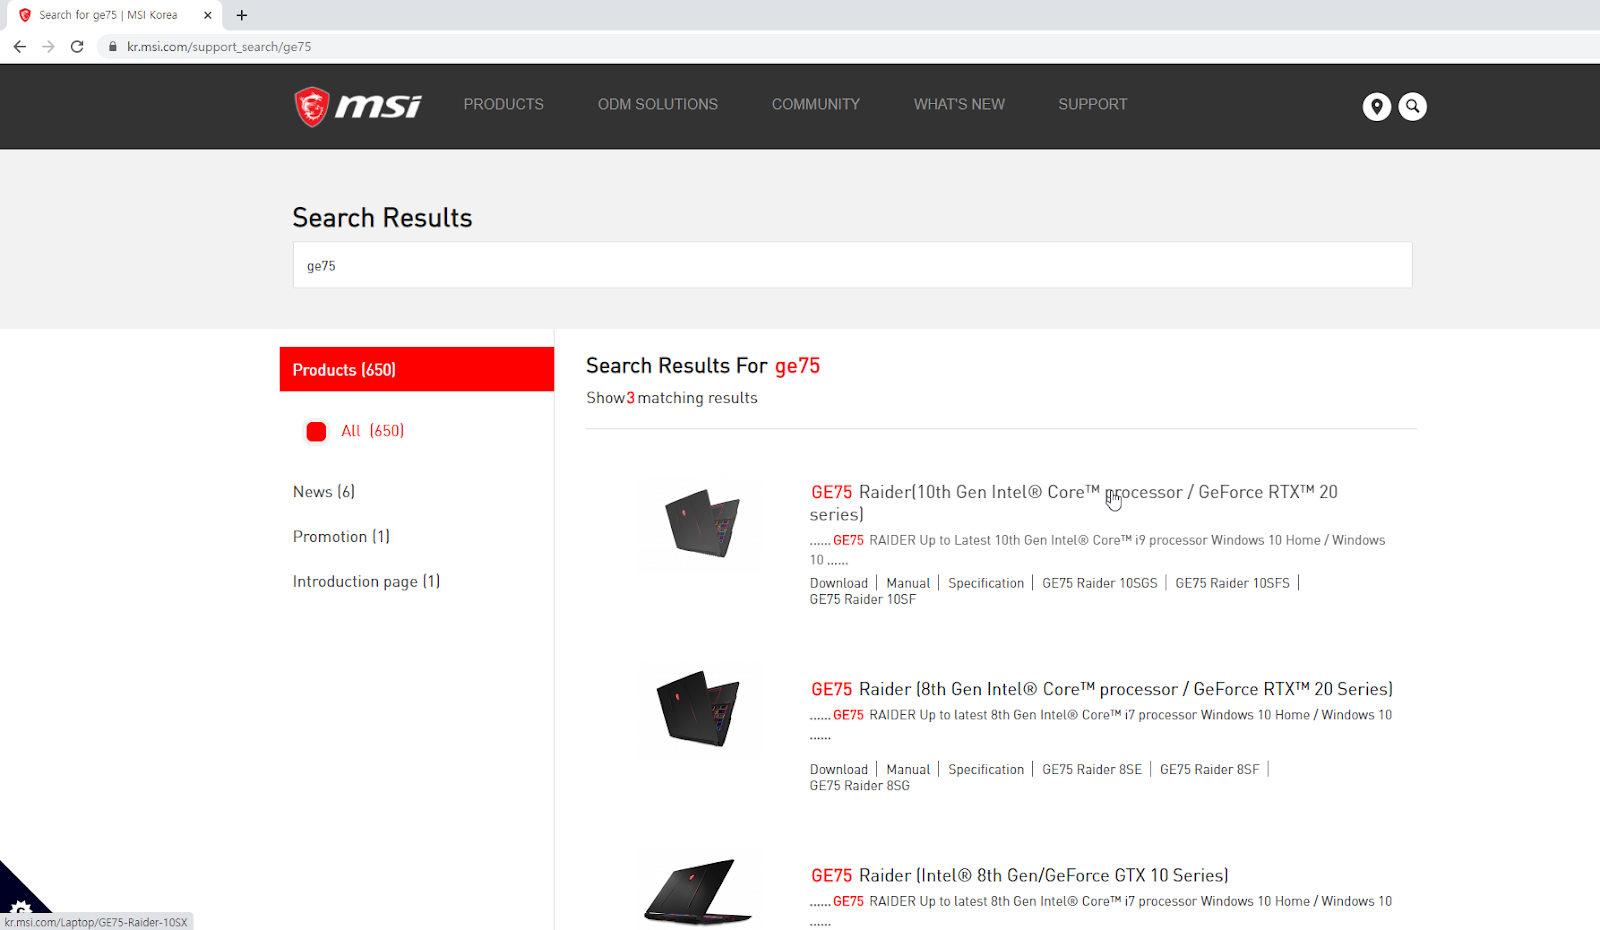View site lock security icon
The image size is (1600, 930).
pyautogui.click(x=113, y=47)
